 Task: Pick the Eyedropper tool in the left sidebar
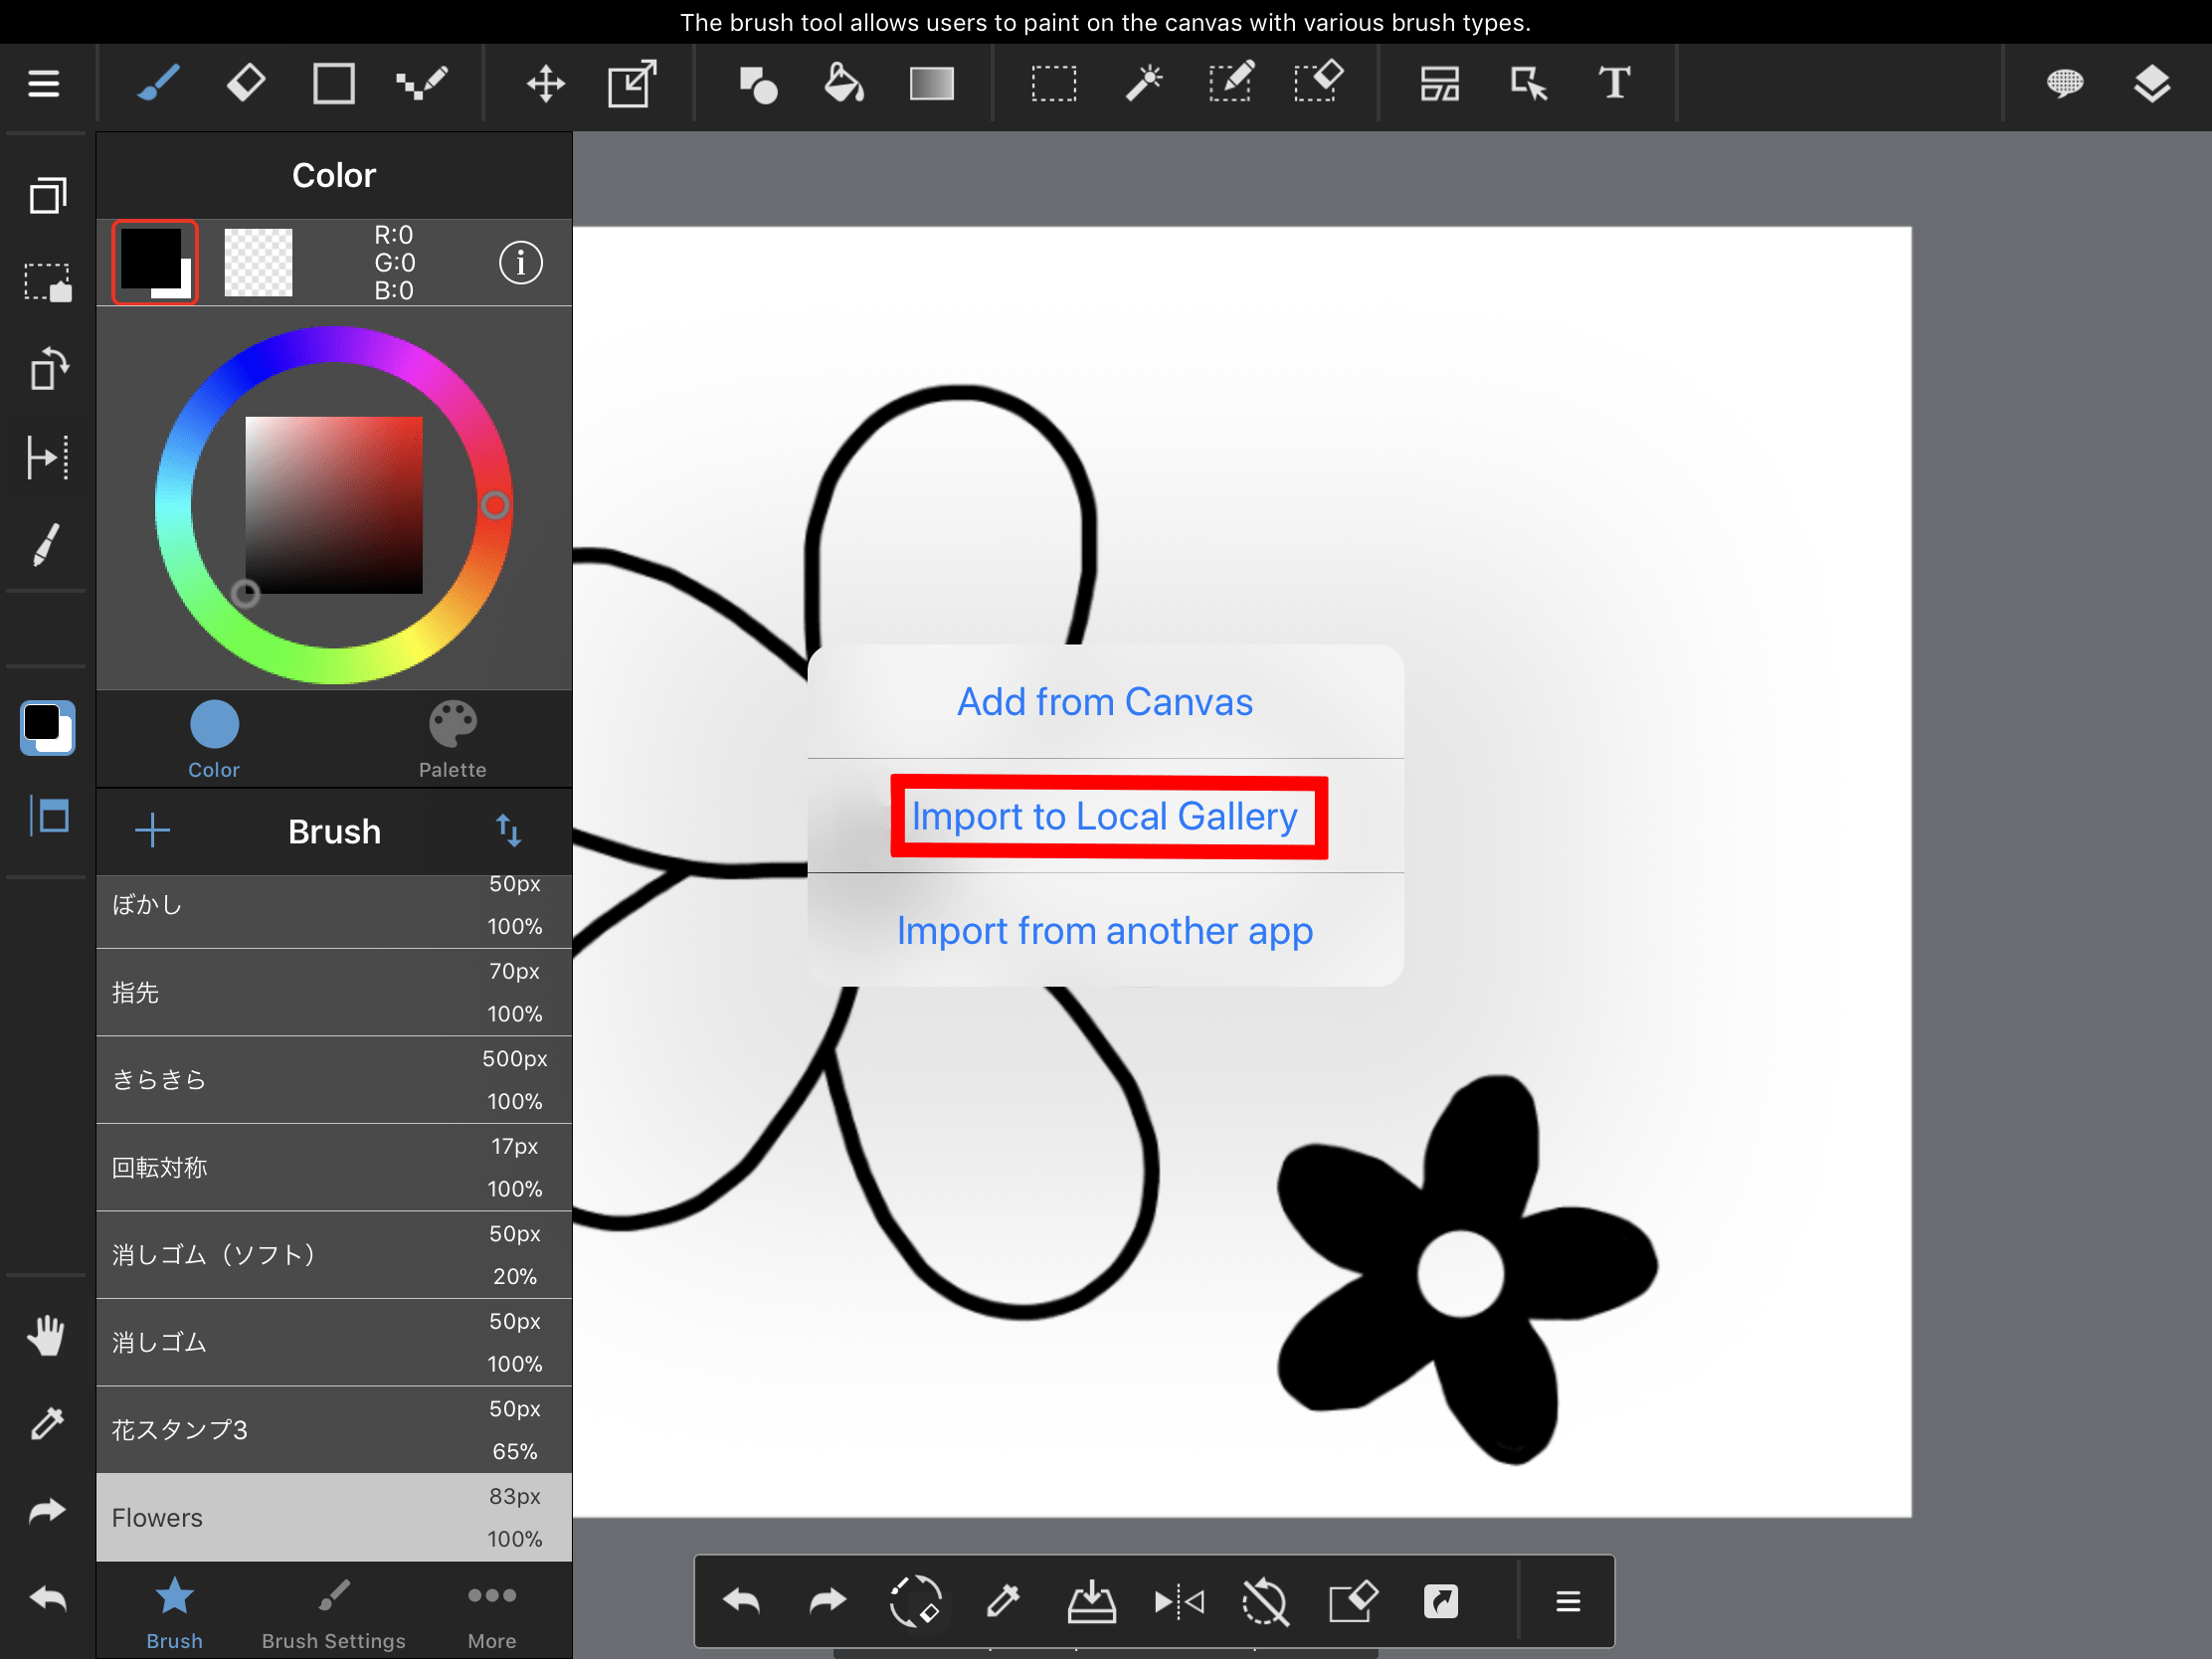[46, 1424]
